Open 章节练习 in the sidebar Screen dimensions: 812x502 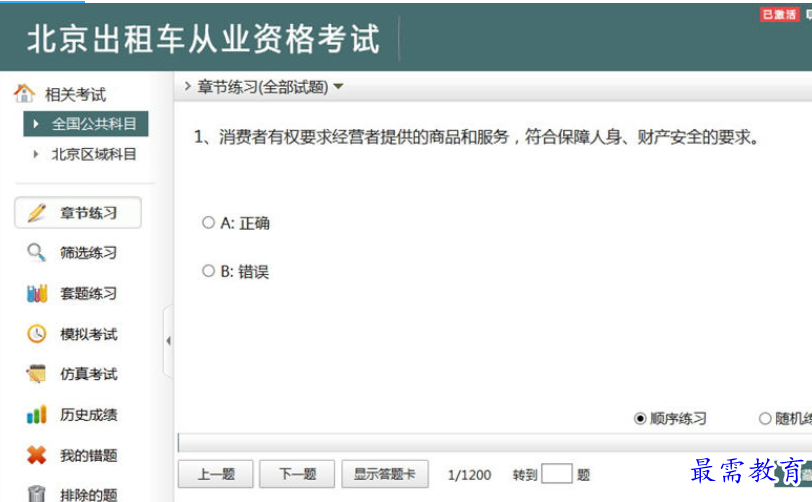click(78, 212)
